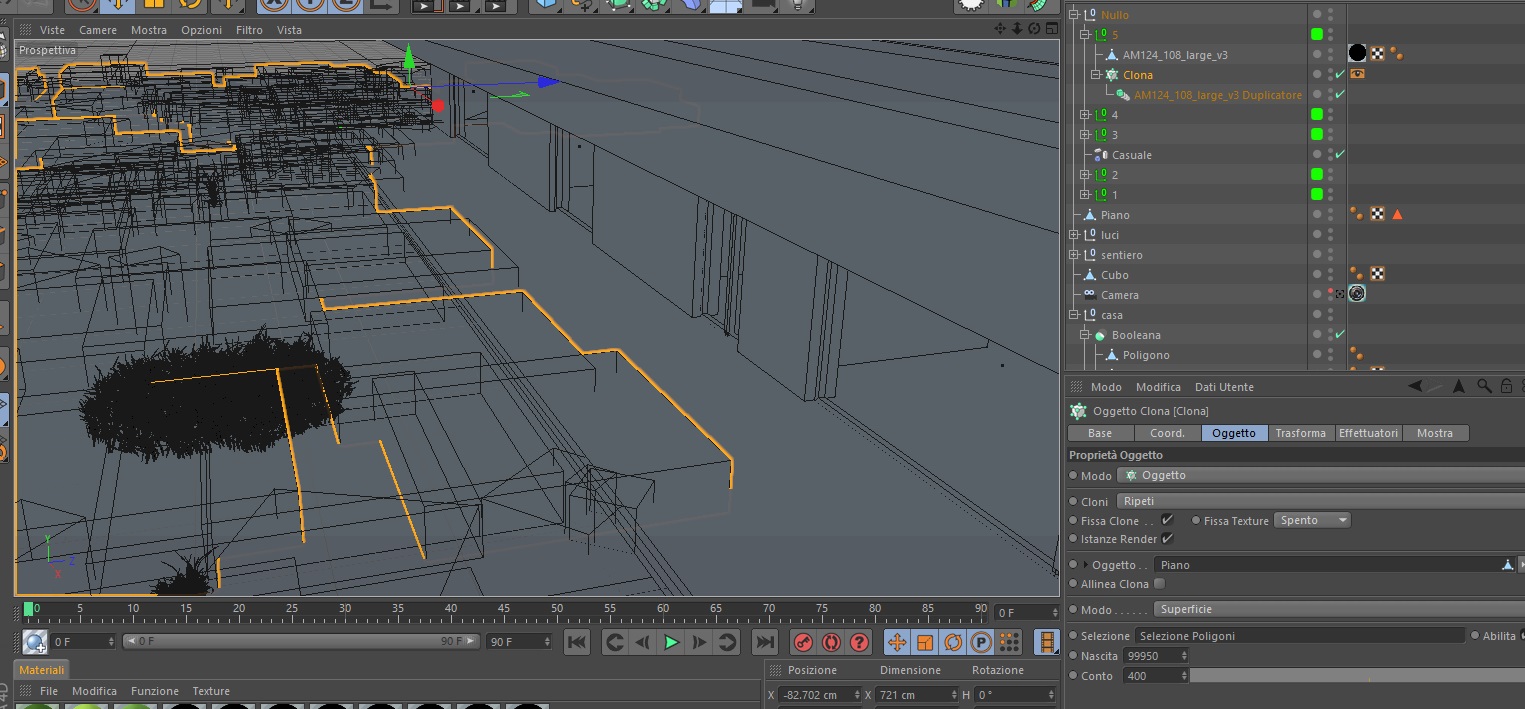Viewport: 1525px width, 709px height.
Task: Toggle the Clona enable checkmark
Action: point(1340,74)
